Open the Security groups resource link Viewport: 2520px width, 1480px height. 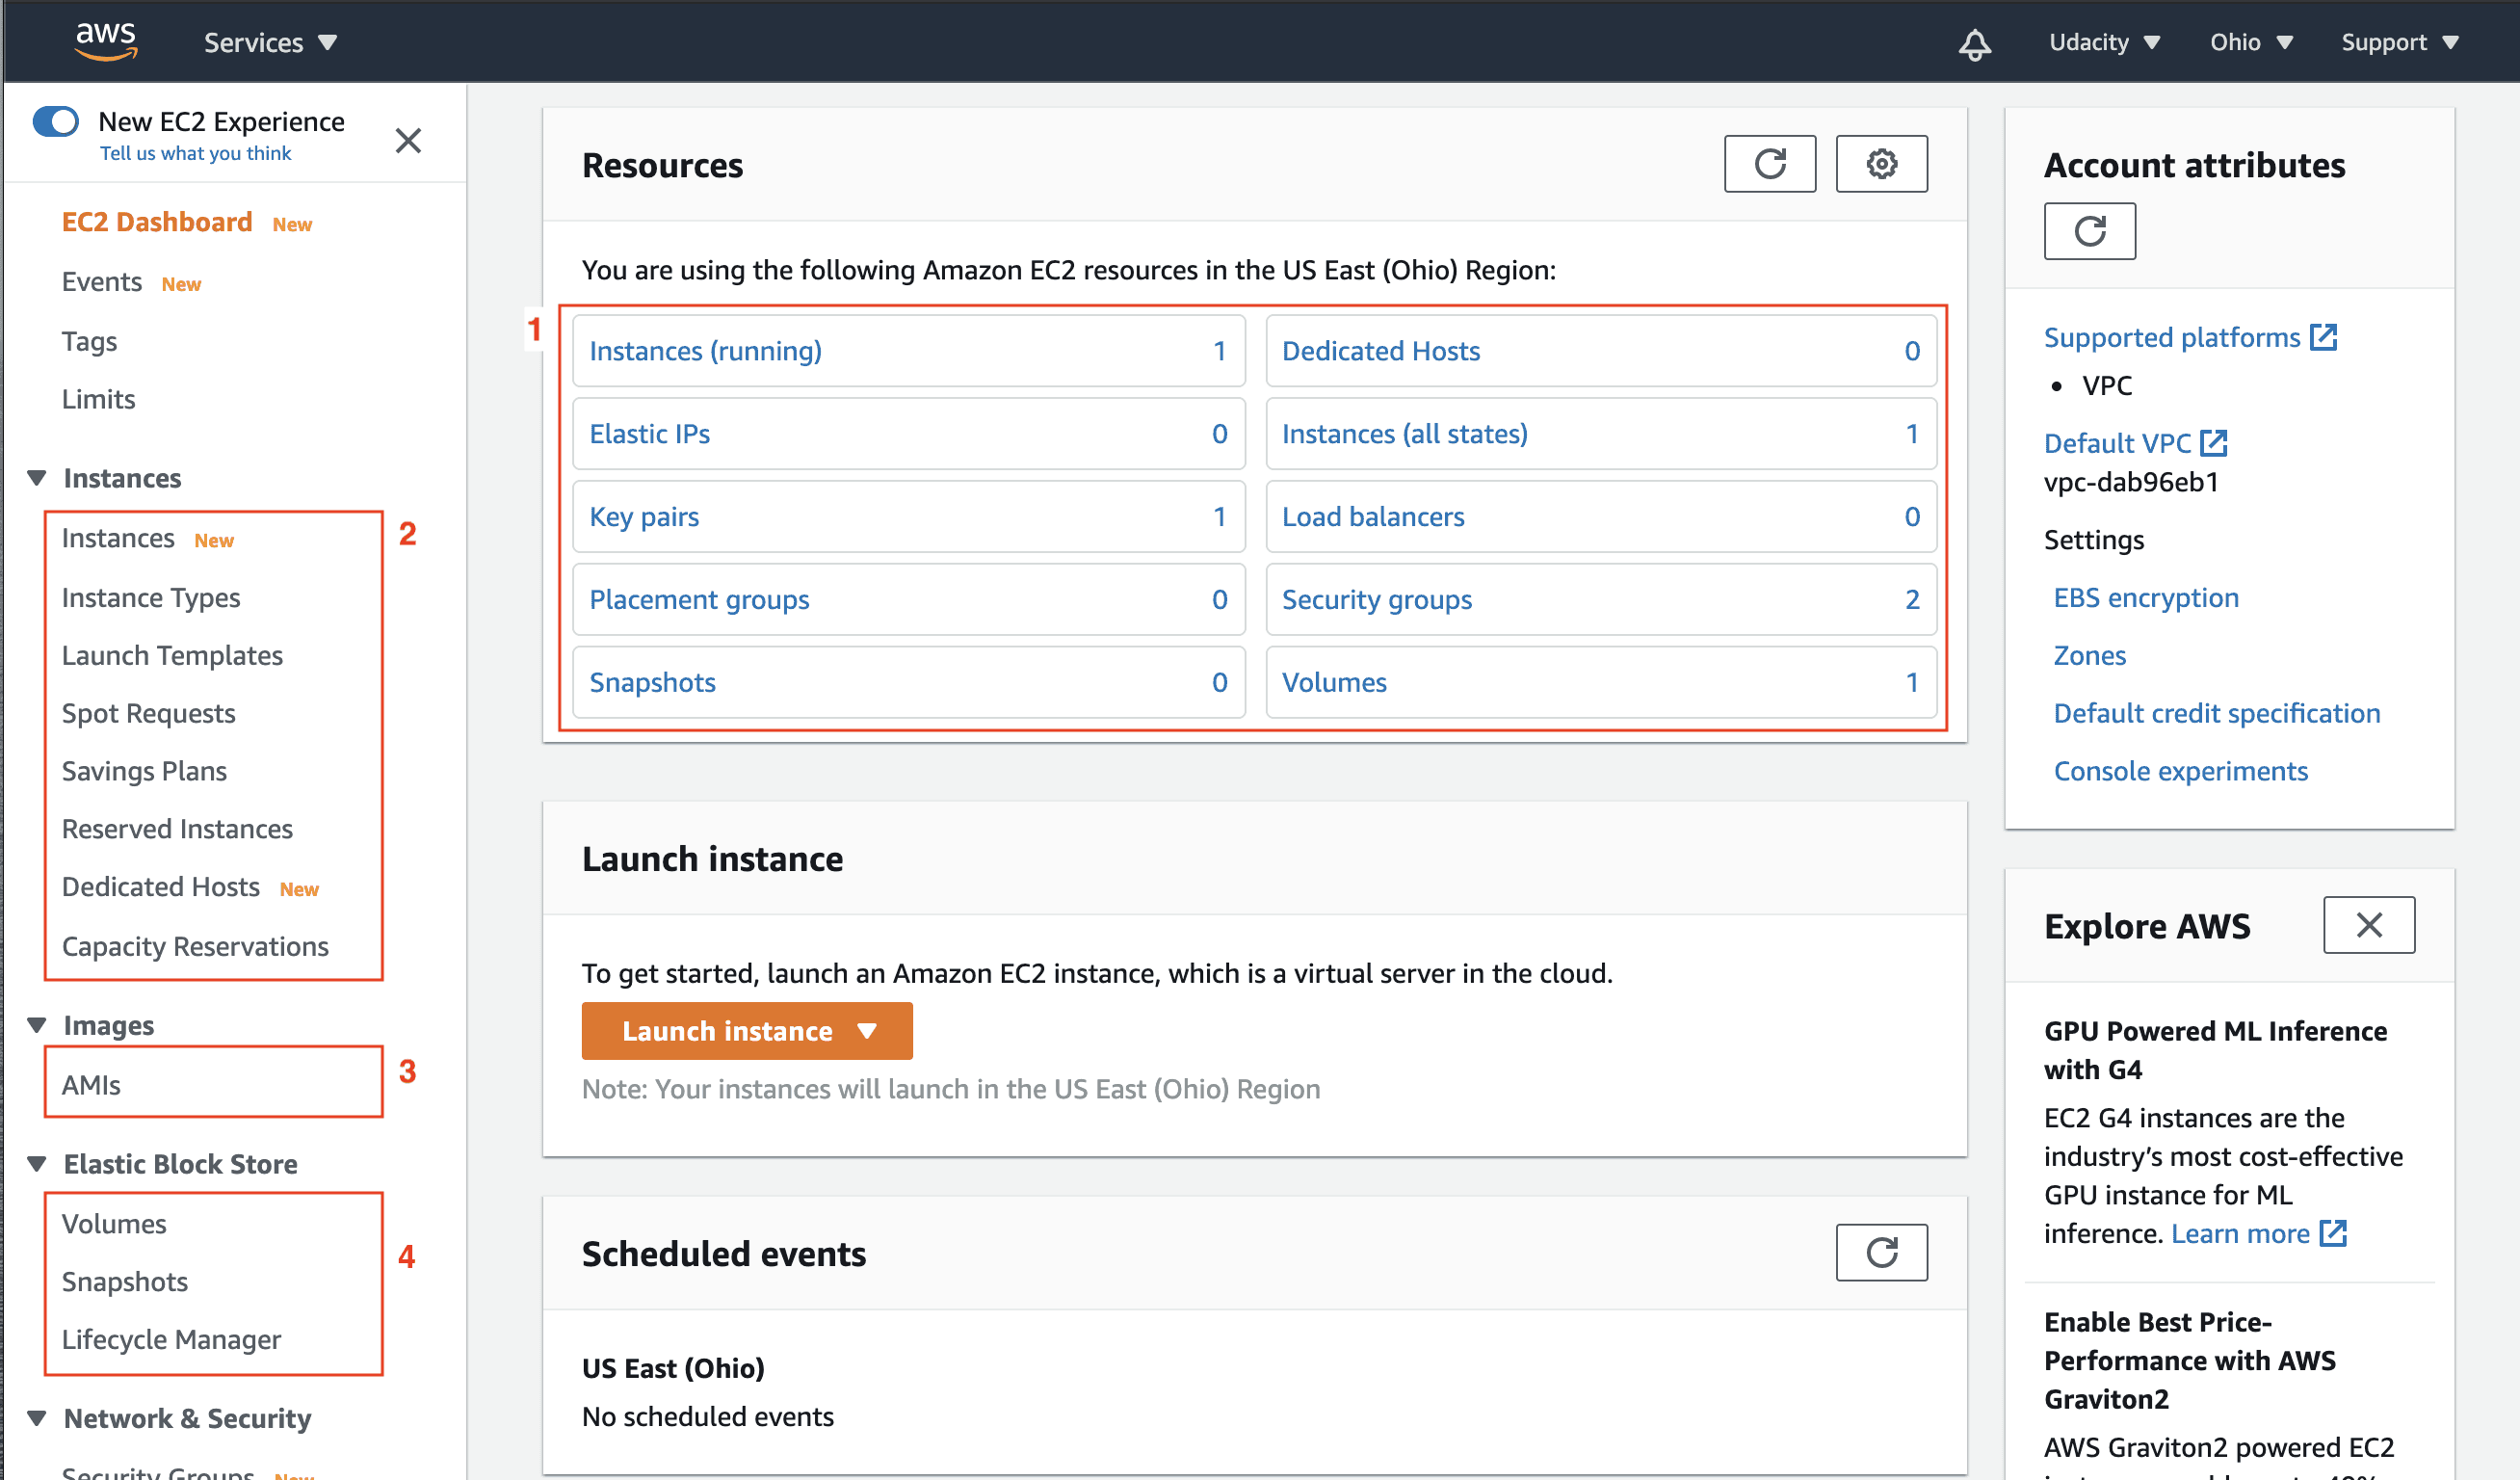tap(1376, 599)
